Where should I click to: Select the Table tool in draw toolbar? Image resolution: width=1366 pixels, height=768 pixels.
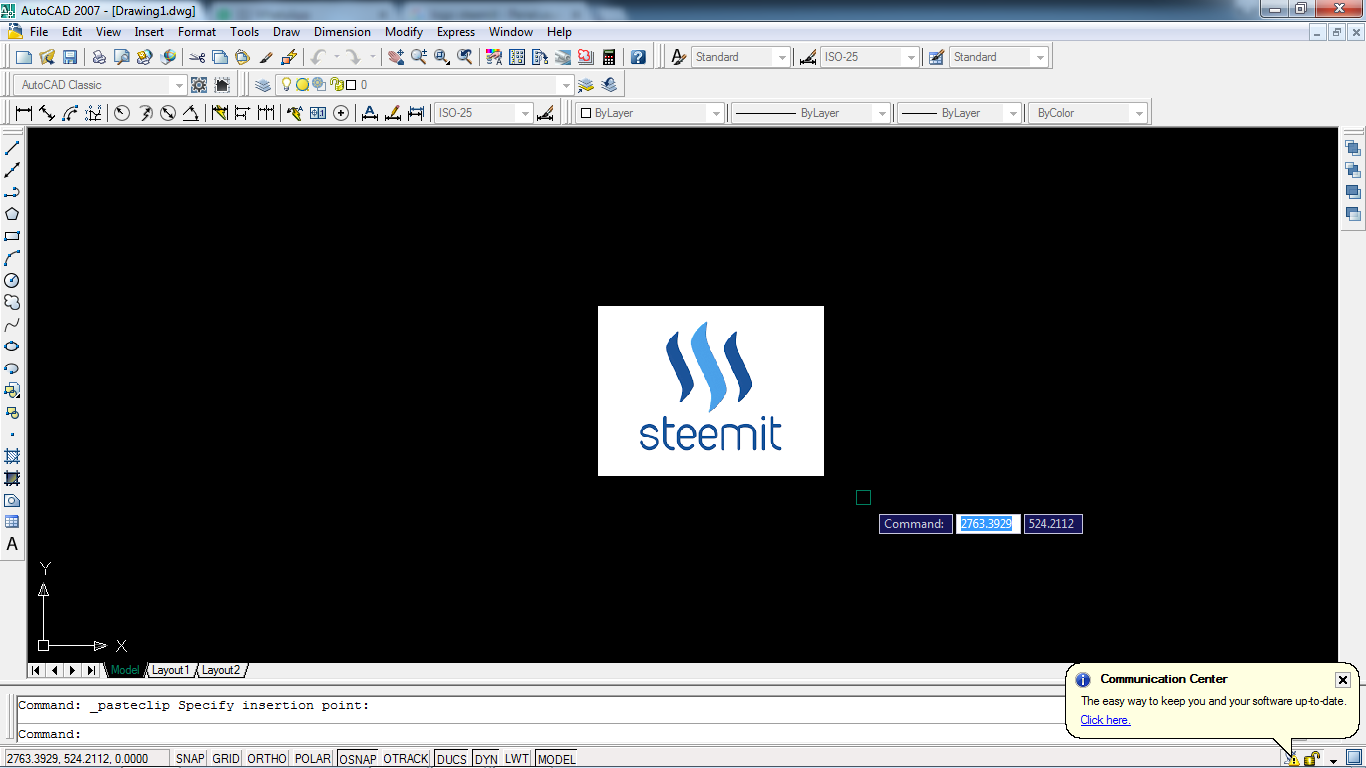click(12, 522)
